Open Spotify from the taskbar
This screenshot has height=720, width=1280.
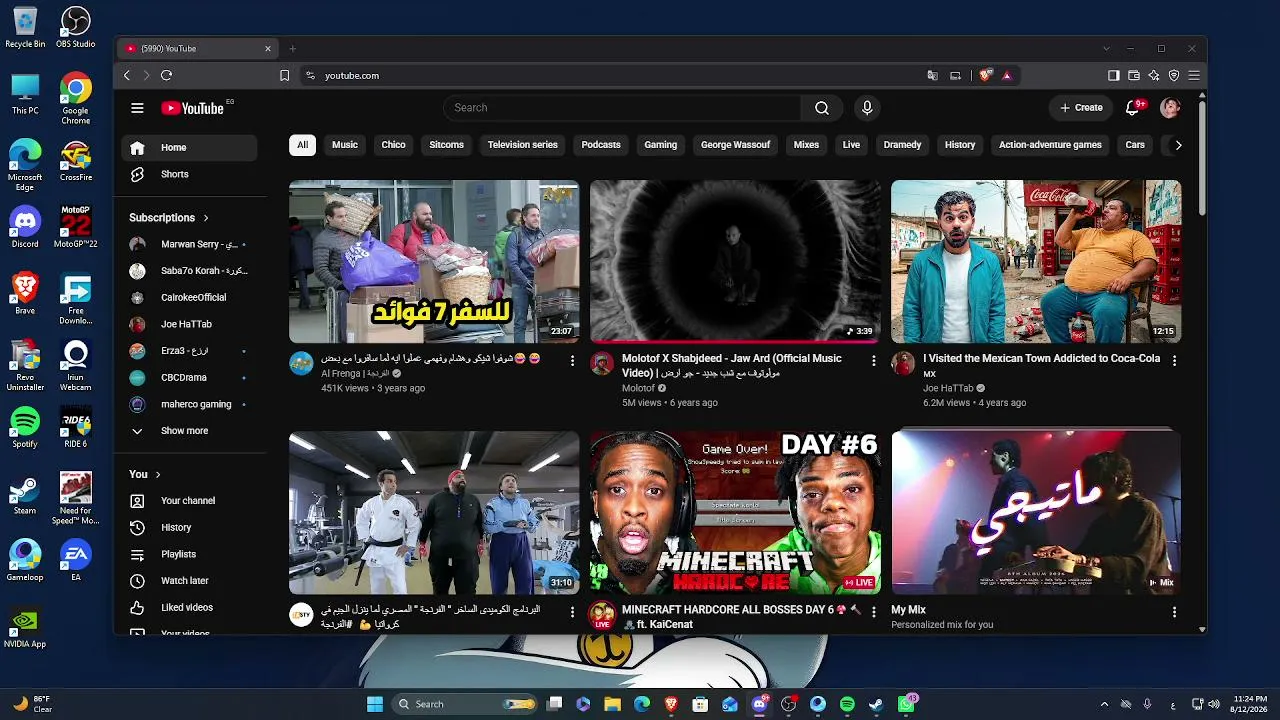pos(847,704)
